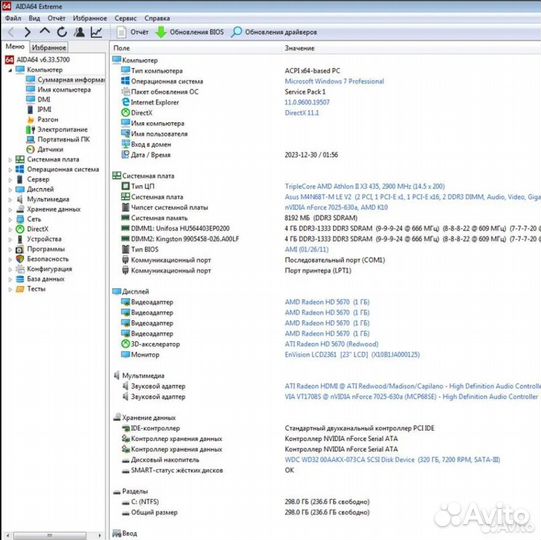The width and height of the screenshot is (541, 540).
Task: Select the DIMM1: Unifosa memory row
Action: 325,228
